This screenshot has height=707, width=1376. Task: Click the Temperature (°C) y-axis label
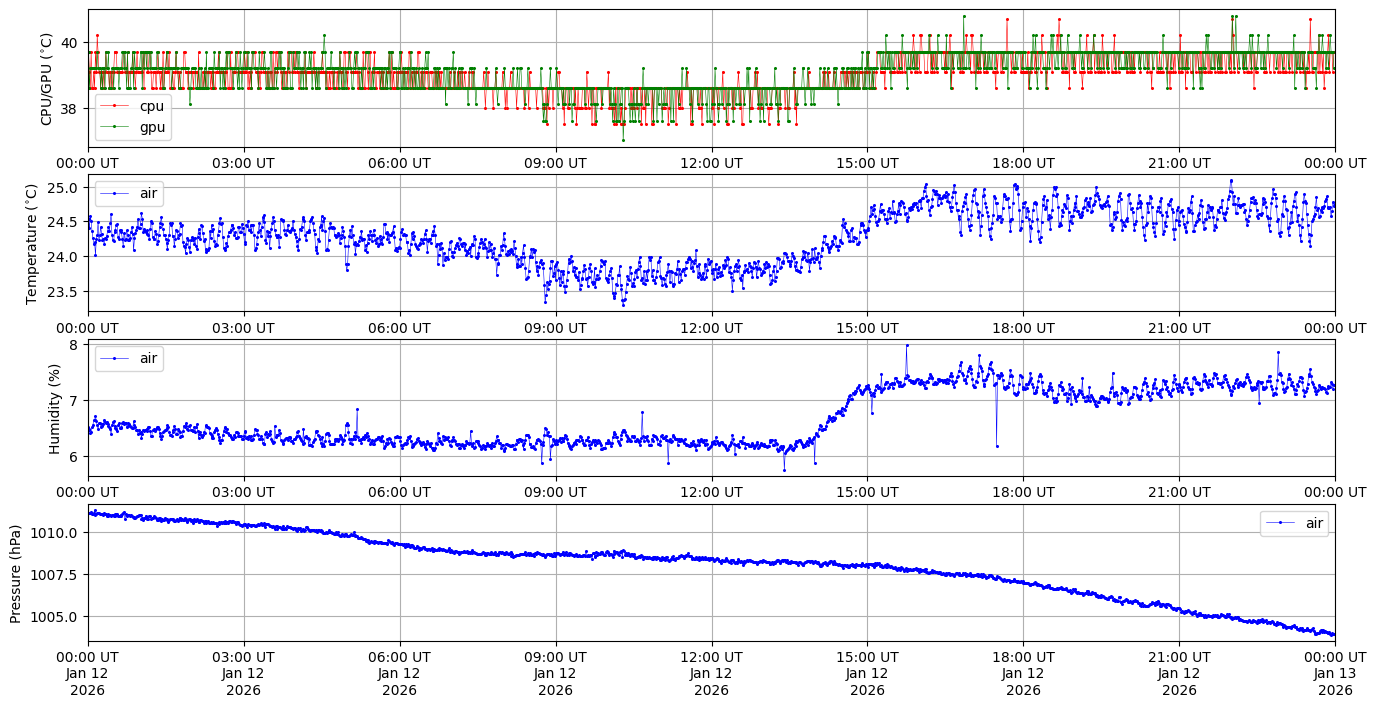pos(31,243)
